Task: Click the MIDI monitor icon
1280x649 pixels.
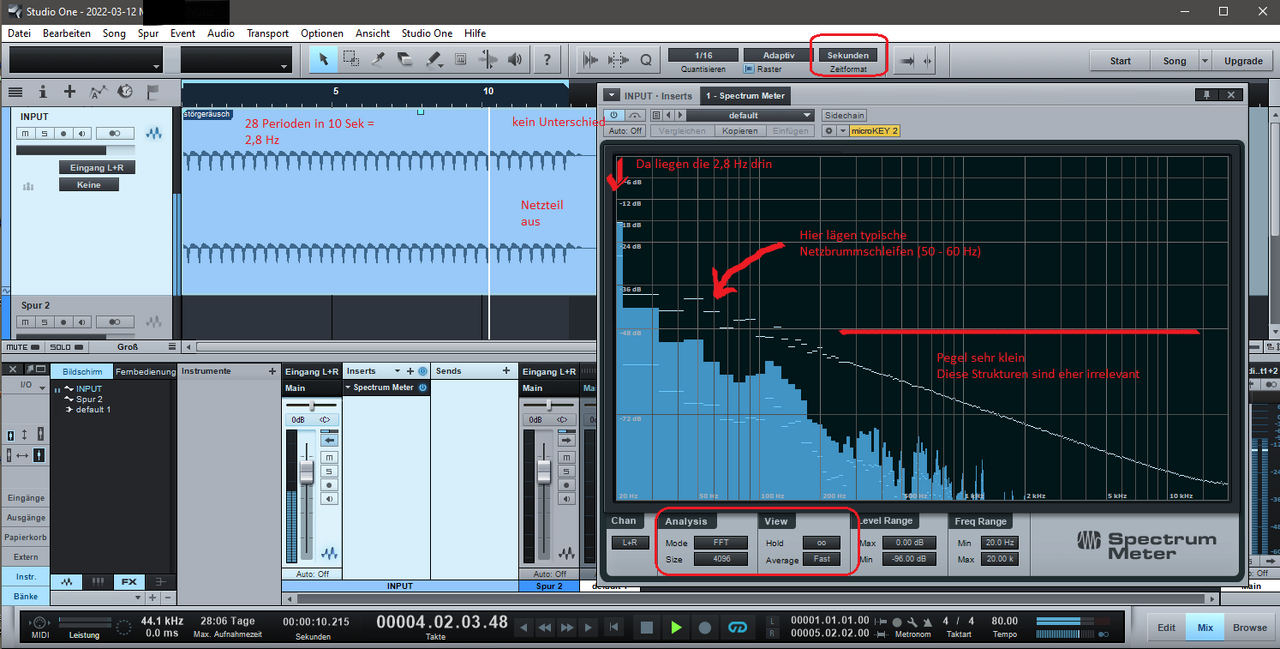Action: (40, 623)
